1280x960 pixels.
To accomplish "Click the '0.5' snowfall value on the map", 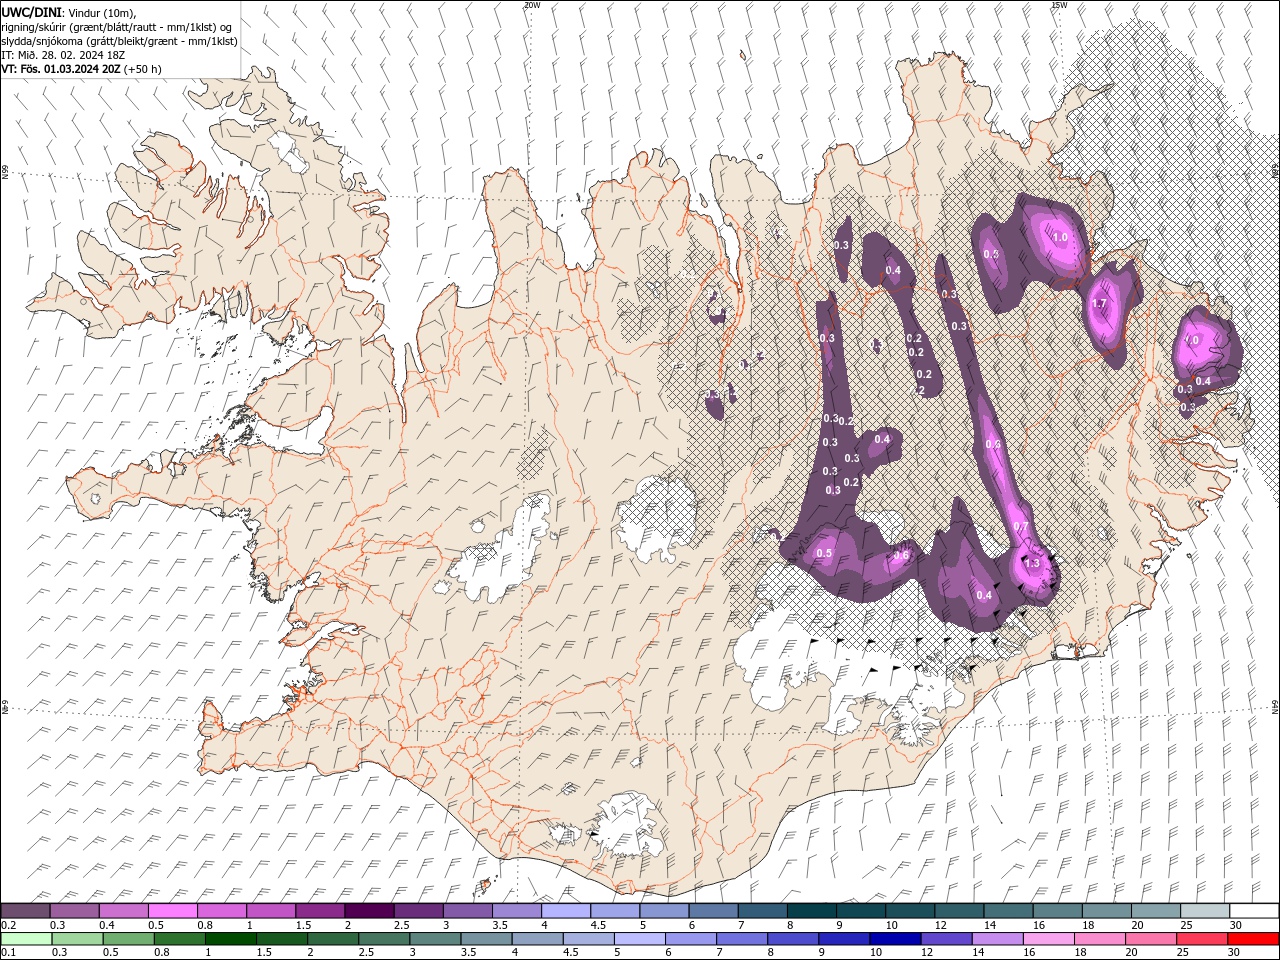I will 825,553.
